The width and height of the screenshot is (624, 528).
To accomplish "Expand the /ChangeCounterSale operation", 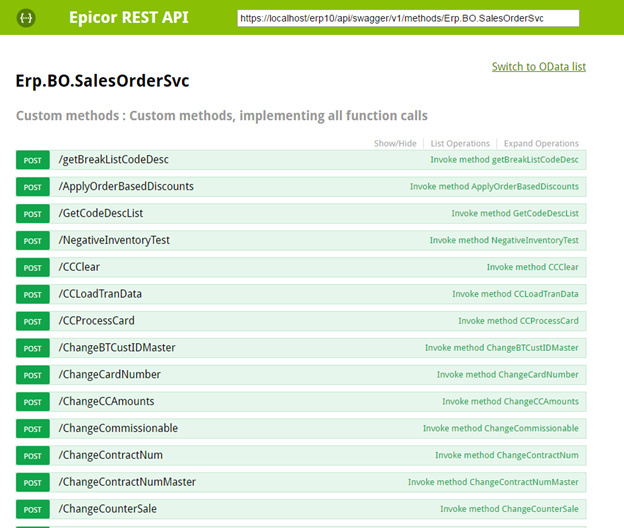I will [x=107, y=509].
